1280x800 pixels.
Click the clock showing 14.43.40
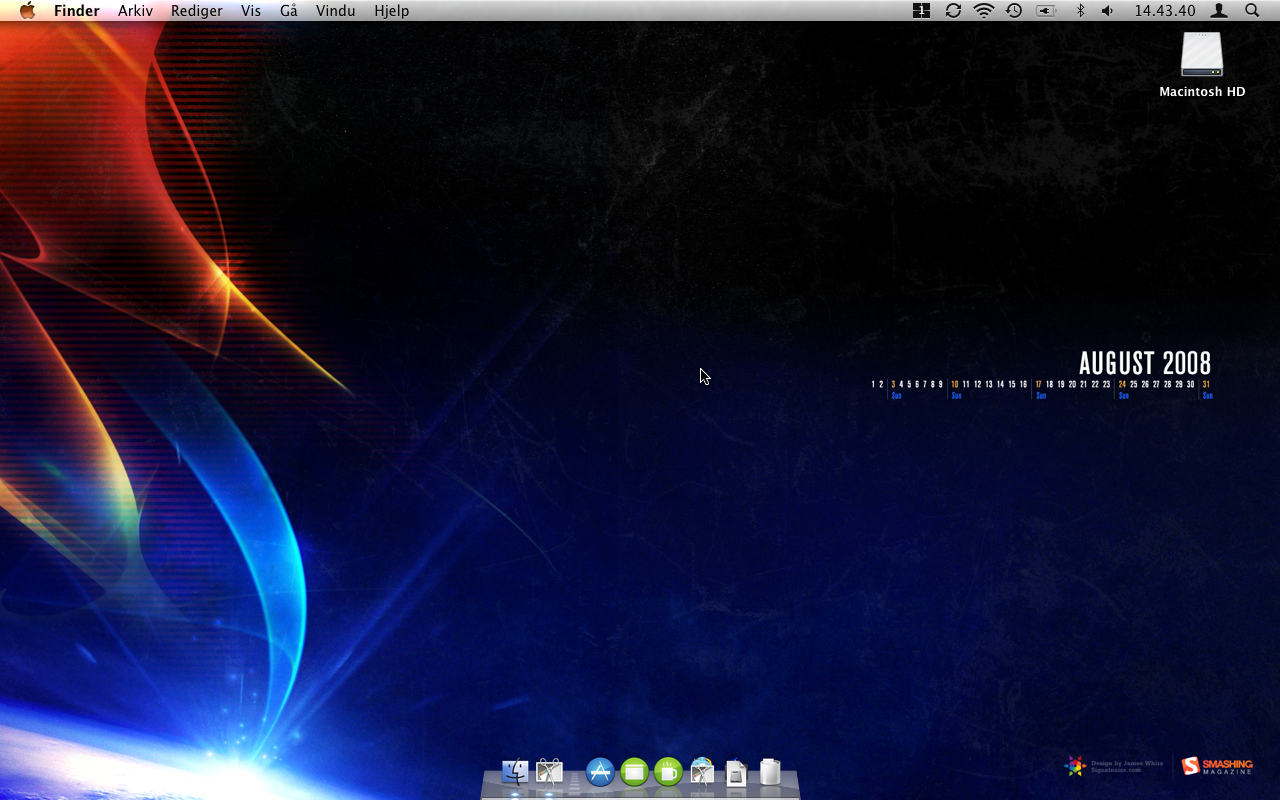tap(1165, 11)
